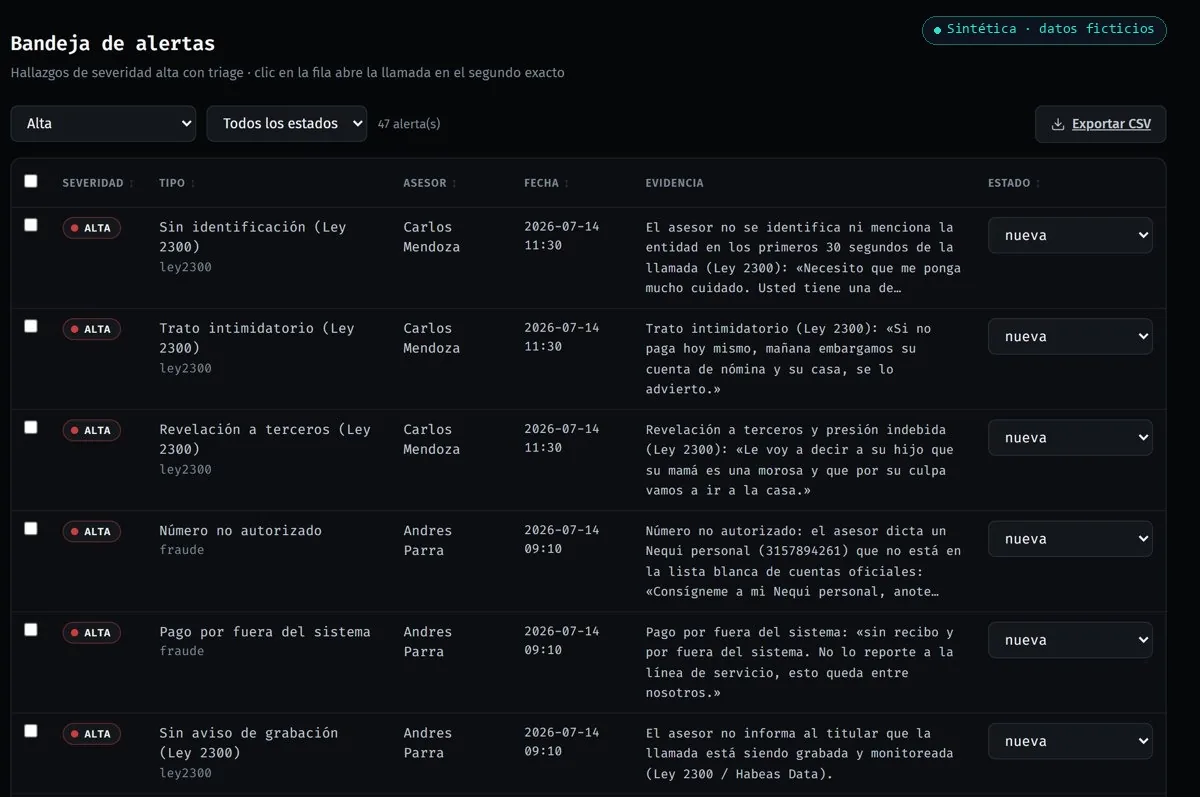
Task: Click the Exportar CSV button
Action: (1101, 124)
